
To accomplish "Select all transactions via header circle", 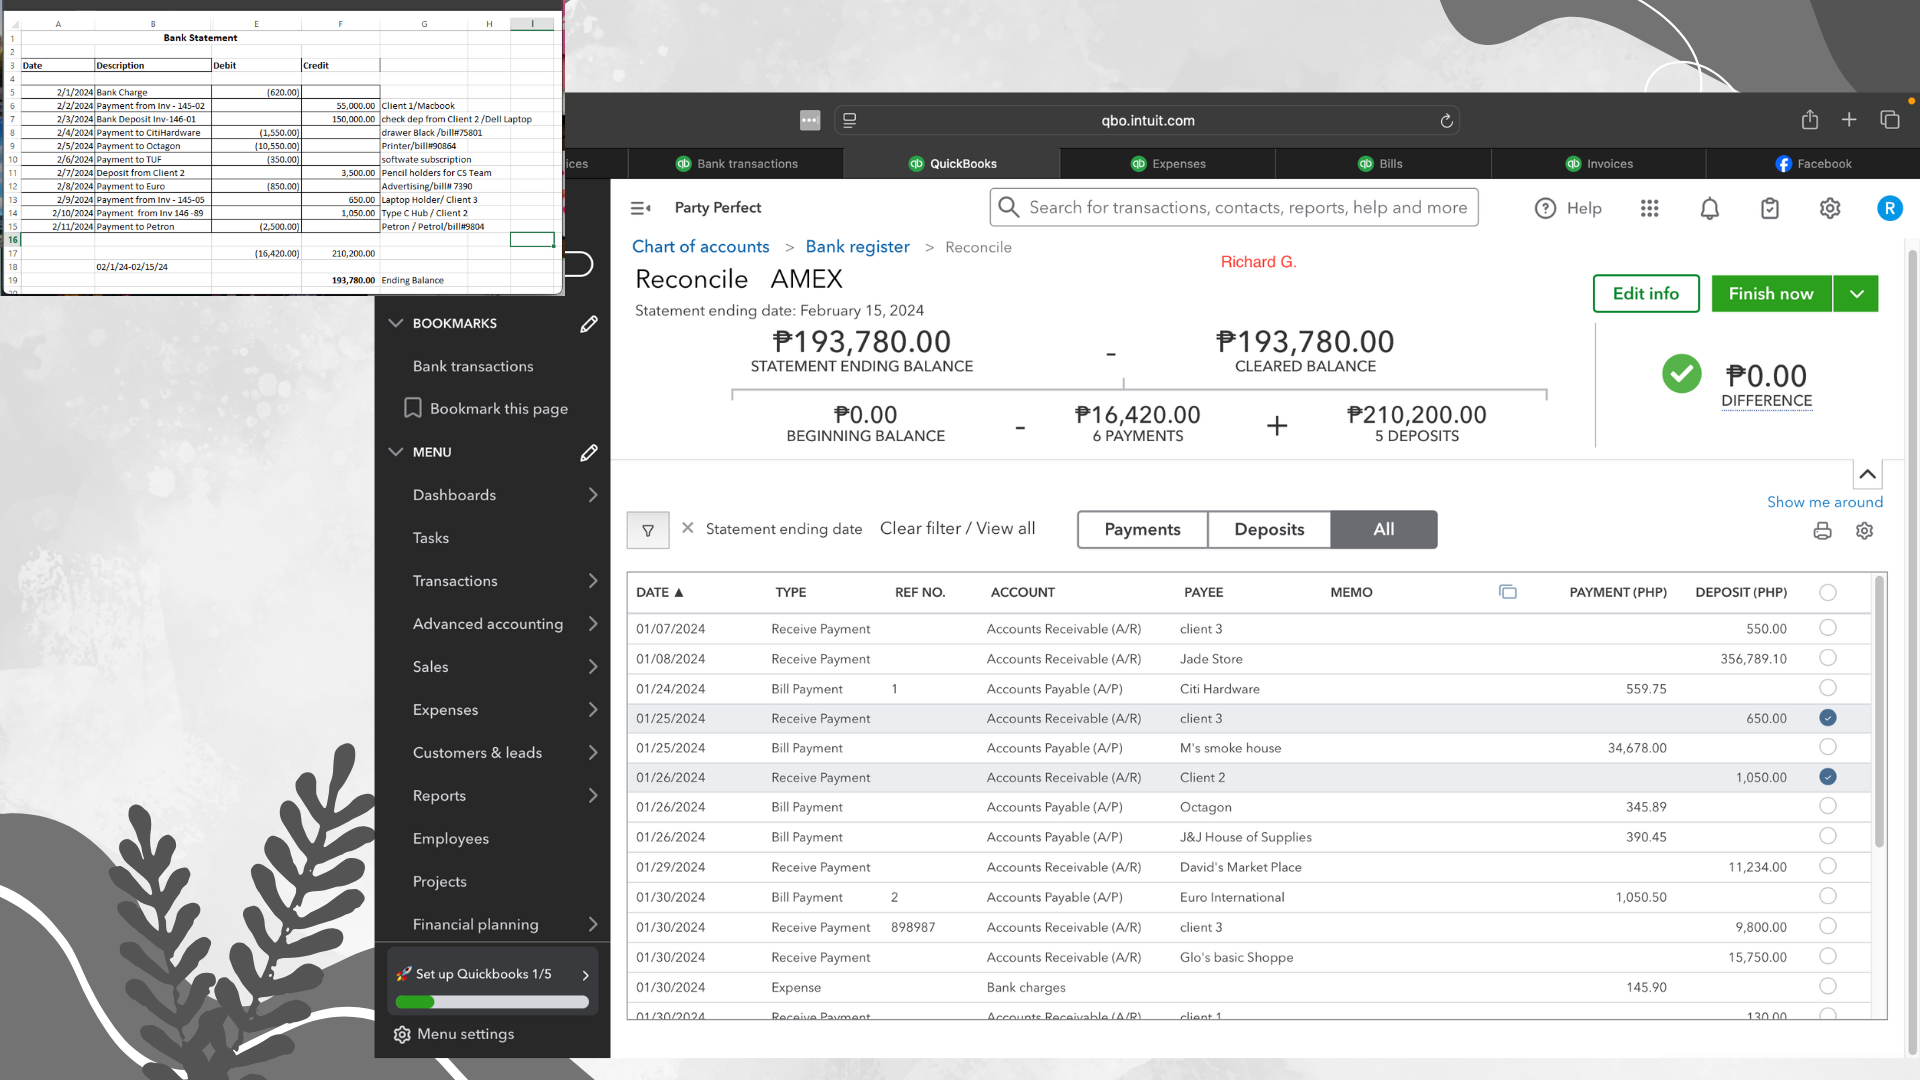I will (1828, 592).
